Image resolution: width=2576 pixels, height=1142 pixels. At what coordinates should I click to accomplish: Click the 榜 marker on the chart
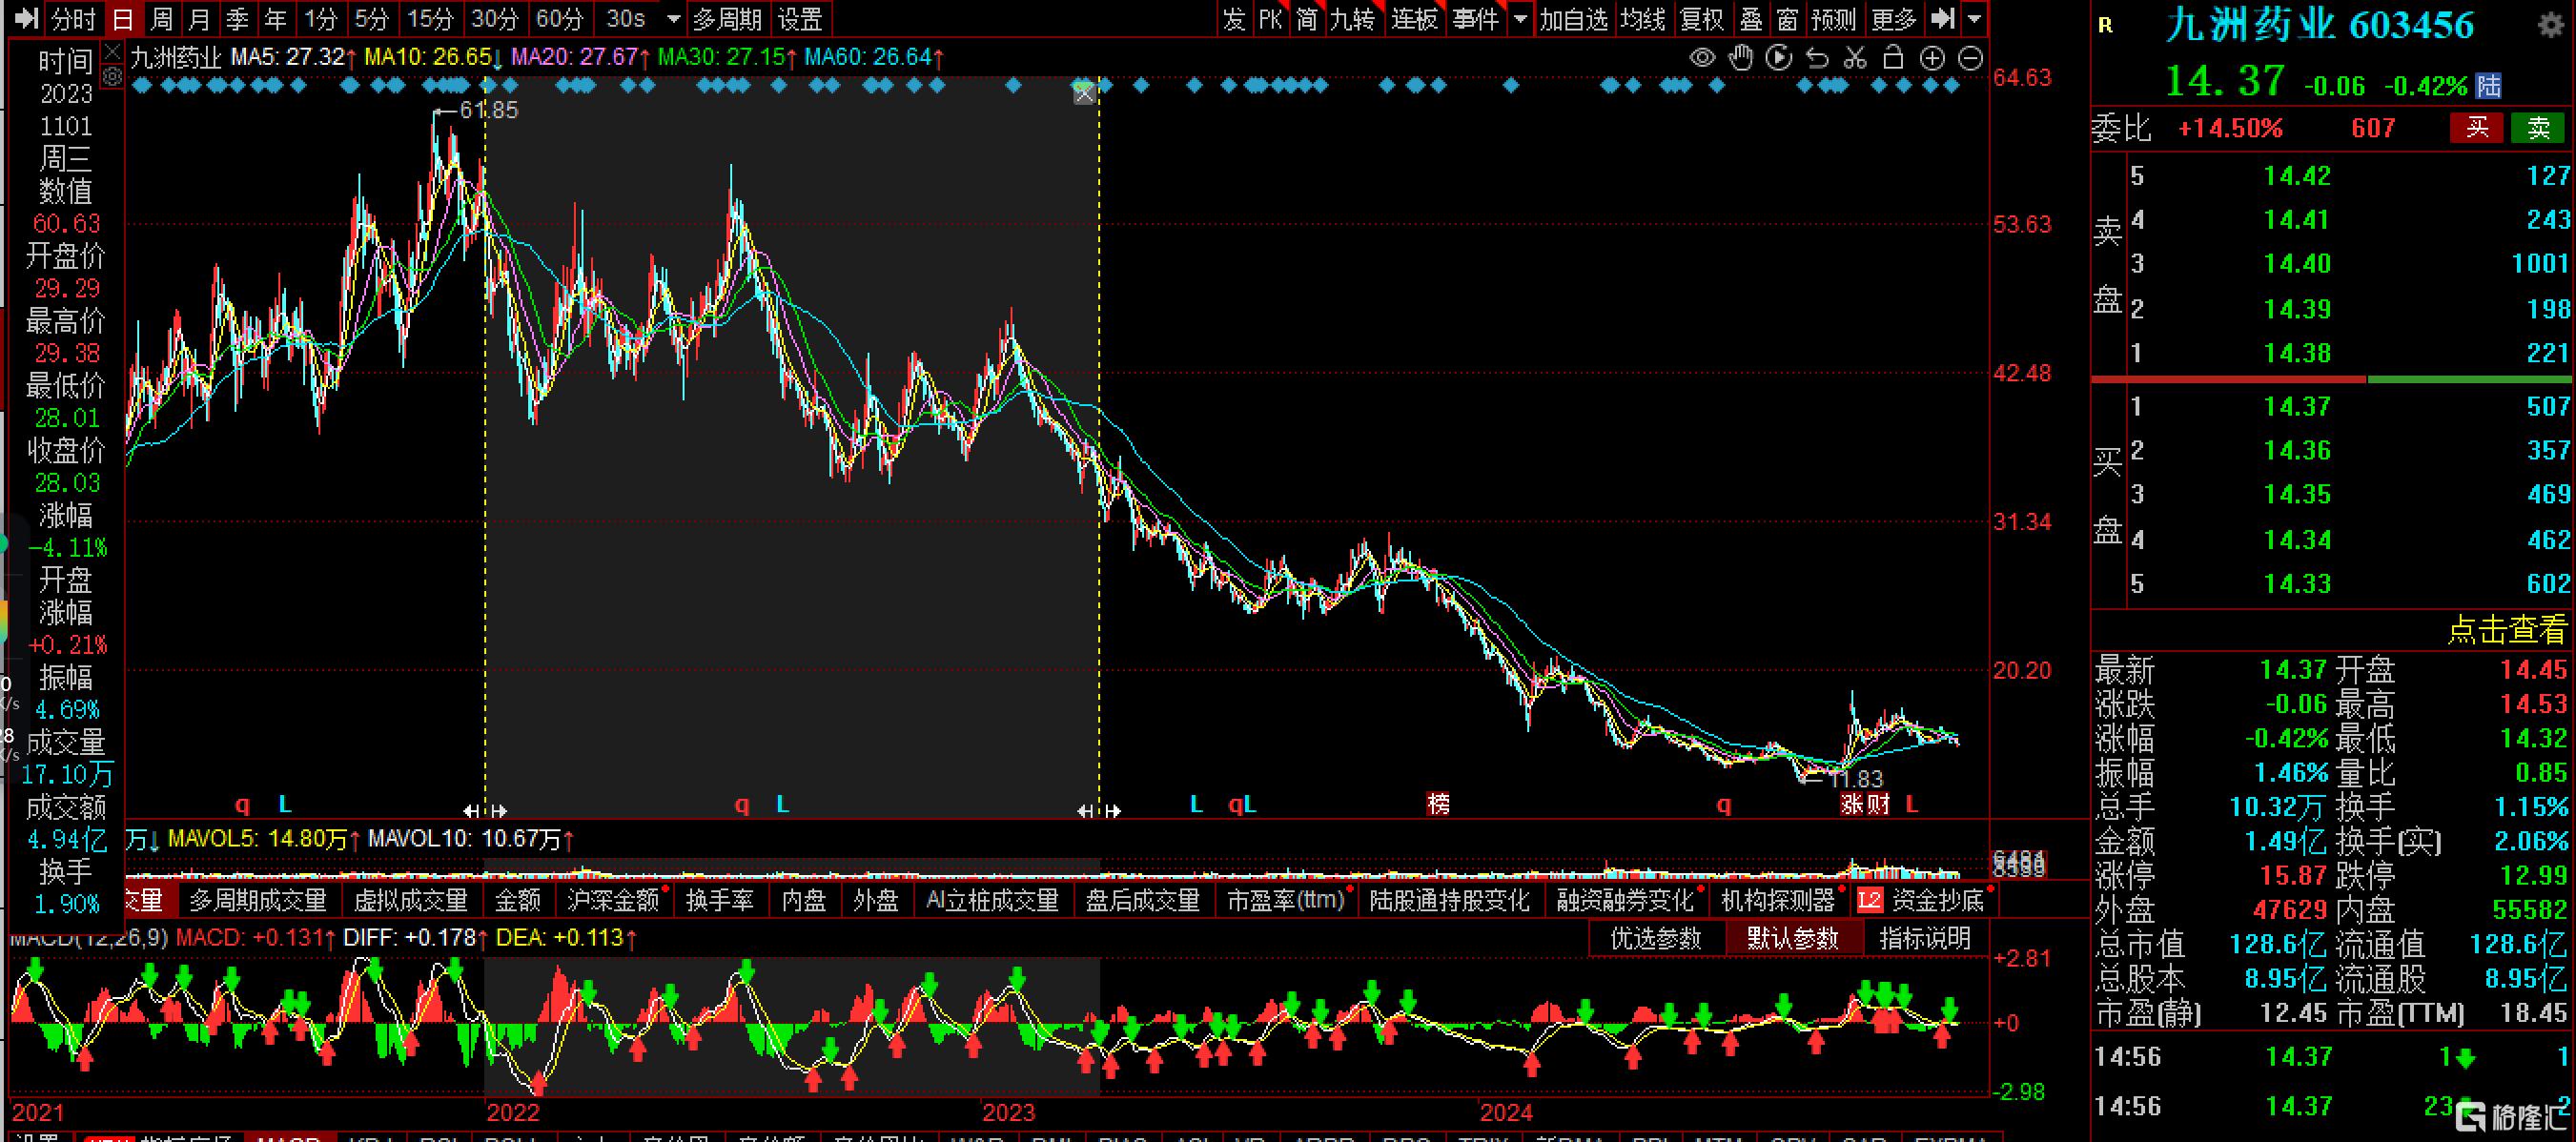[x=1438, y=803]
